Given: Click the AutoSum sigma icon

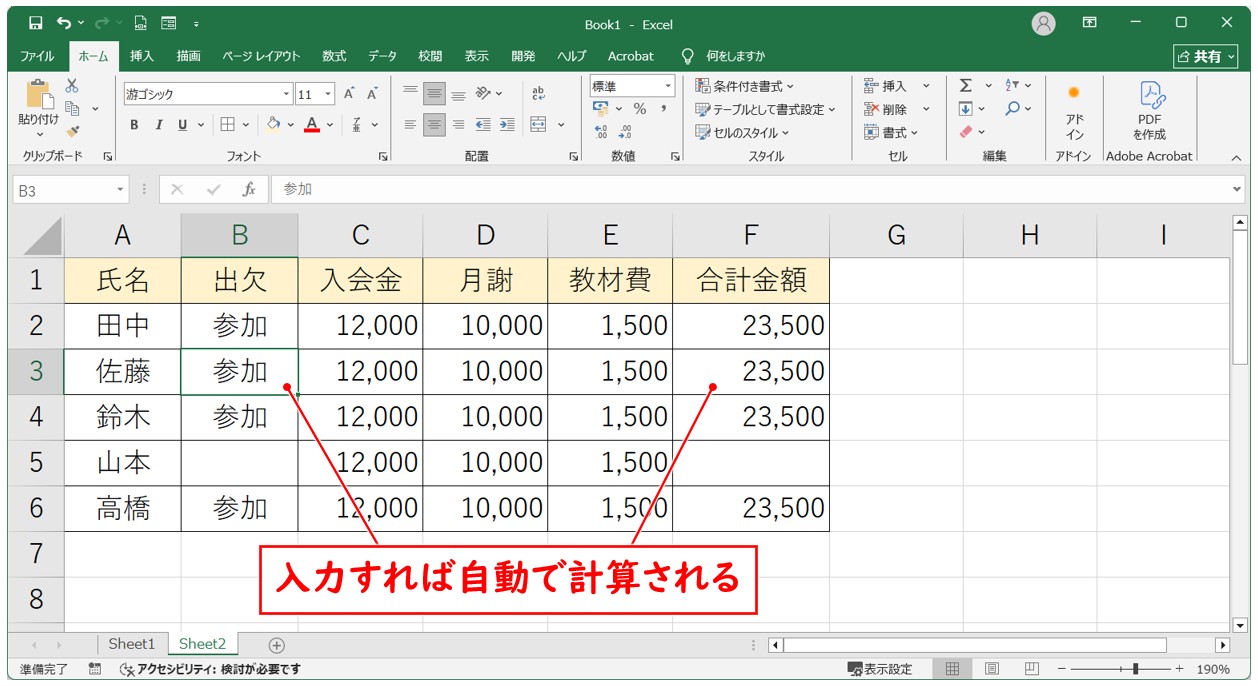Looking at the screenshot, I should pos(966,86).
